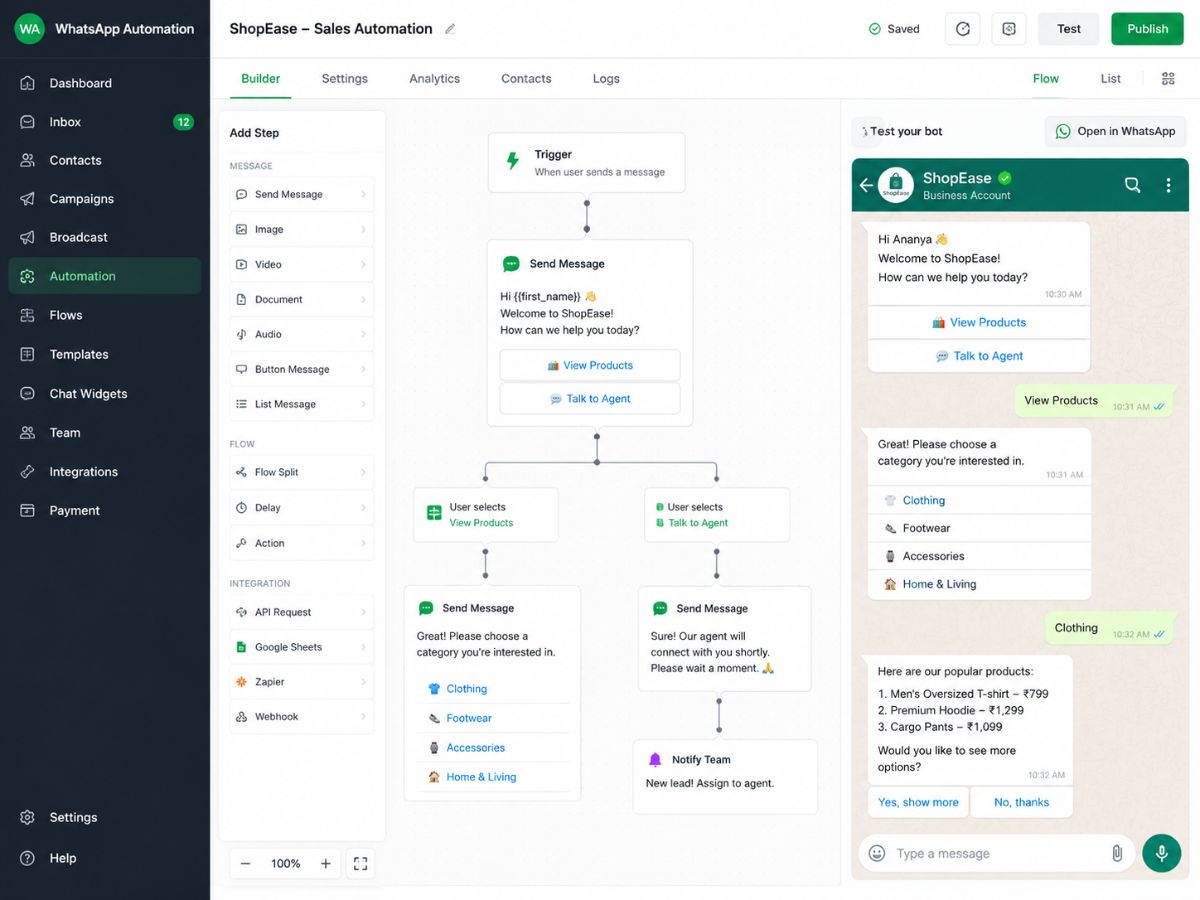Open Integrations from sidebar
Viewport: 1200px width, 900px height.
tap(104, 472)
